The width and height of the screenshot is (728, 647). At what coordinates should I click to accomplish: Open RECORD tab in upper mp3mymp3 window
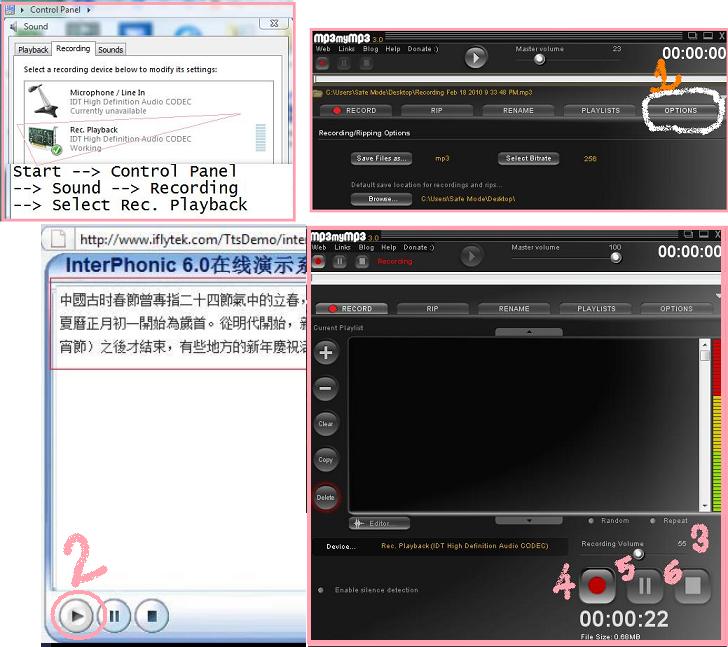tap(356, 110)
